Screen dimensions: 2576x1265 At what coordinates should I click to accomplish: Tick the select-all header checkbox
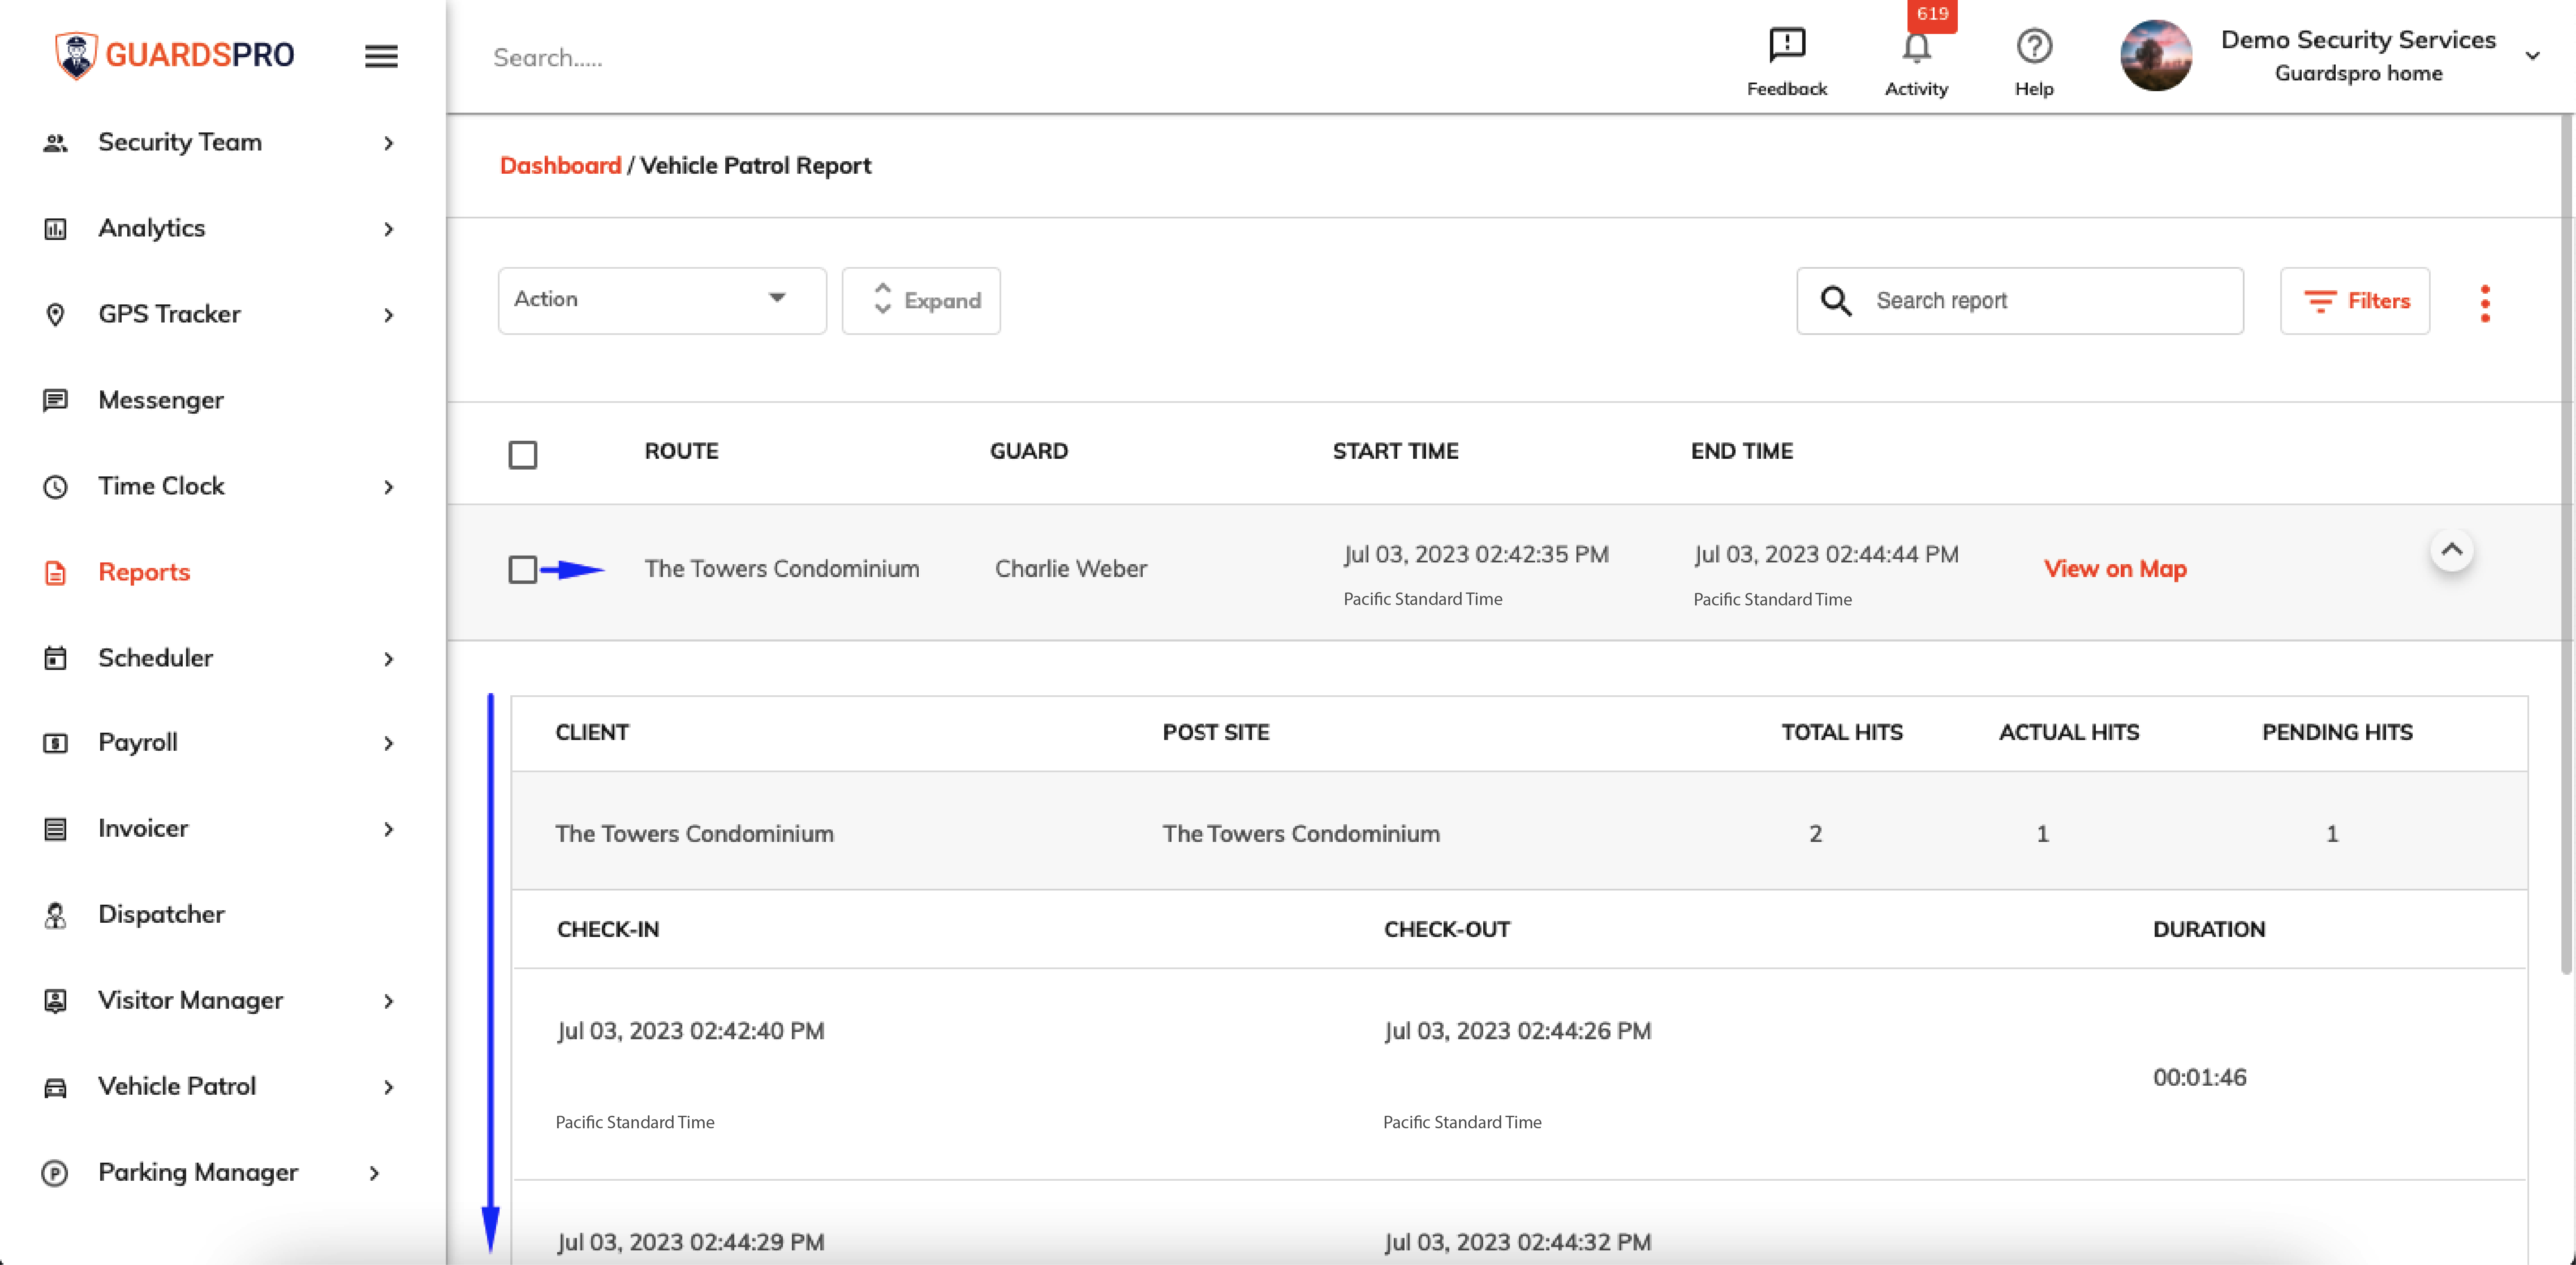coord(523,455)
